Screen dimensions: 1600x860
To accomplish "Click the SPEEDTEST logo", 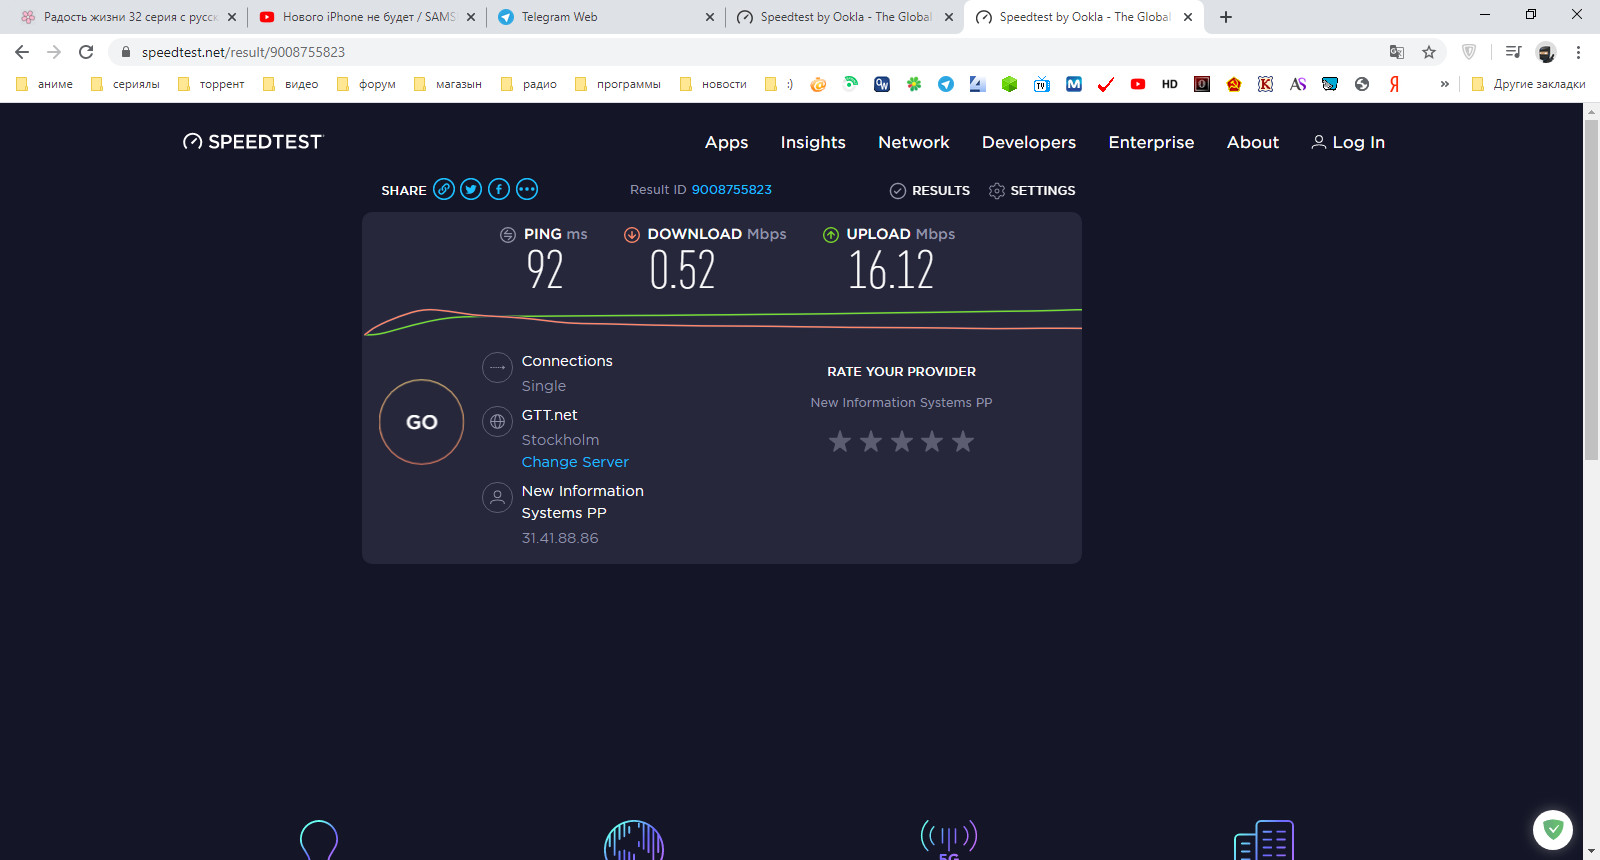I will [x=253, y=142].
